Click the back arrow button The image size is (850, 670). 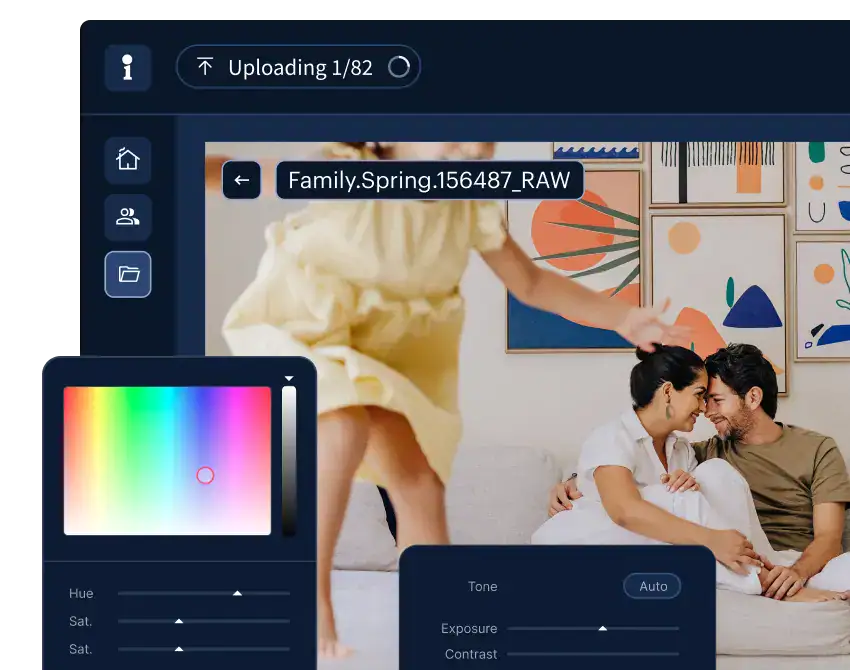click(x=242, y=180)
